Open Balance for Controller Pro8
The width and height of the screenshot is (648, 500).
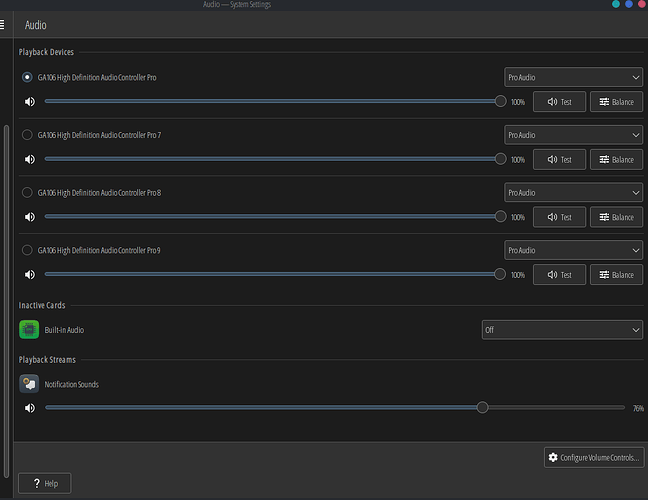point(616,217)
